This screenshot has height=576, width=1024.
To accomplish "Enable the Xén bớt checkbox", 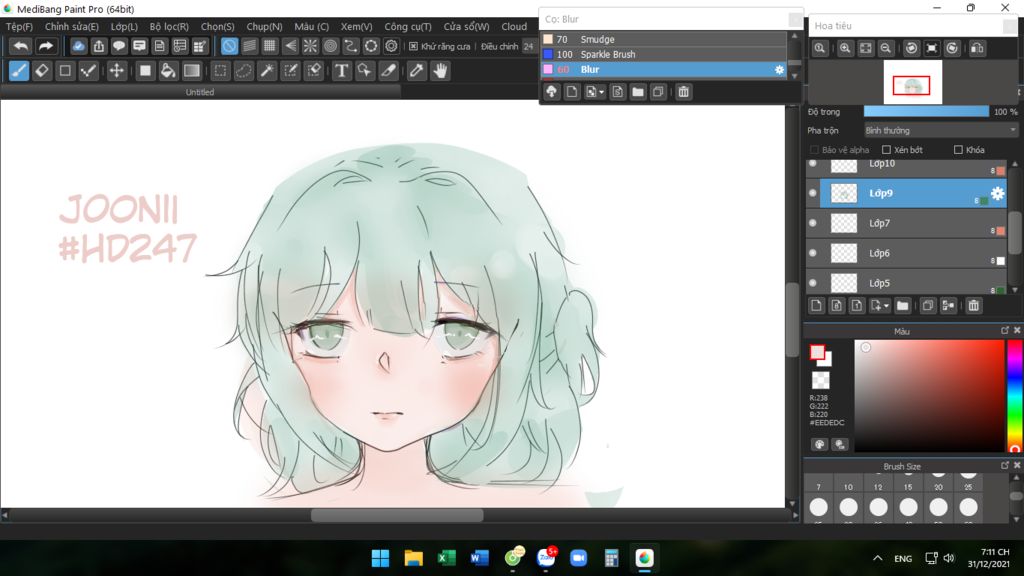I will 886,150.
